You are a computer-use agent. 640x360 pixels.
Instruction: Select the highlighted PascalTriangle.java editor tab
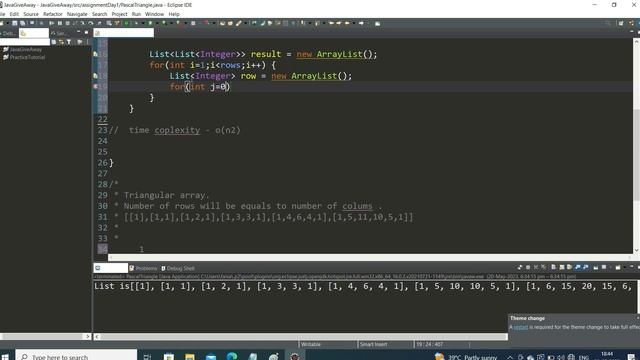pos(124,33)
